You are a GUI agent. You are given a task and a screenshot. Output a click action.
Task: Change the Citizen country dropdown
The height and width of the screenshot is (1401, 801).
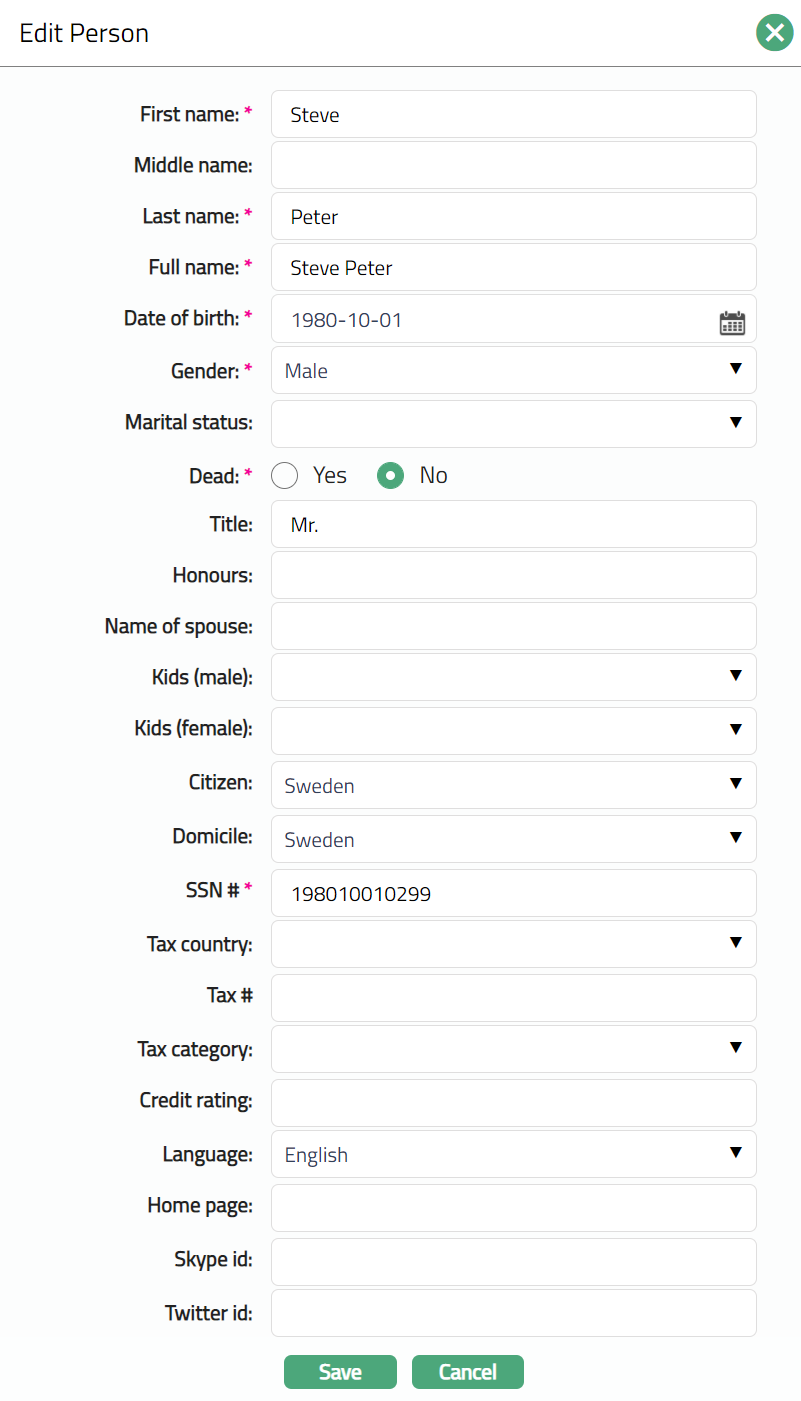(x=513, y=785)
